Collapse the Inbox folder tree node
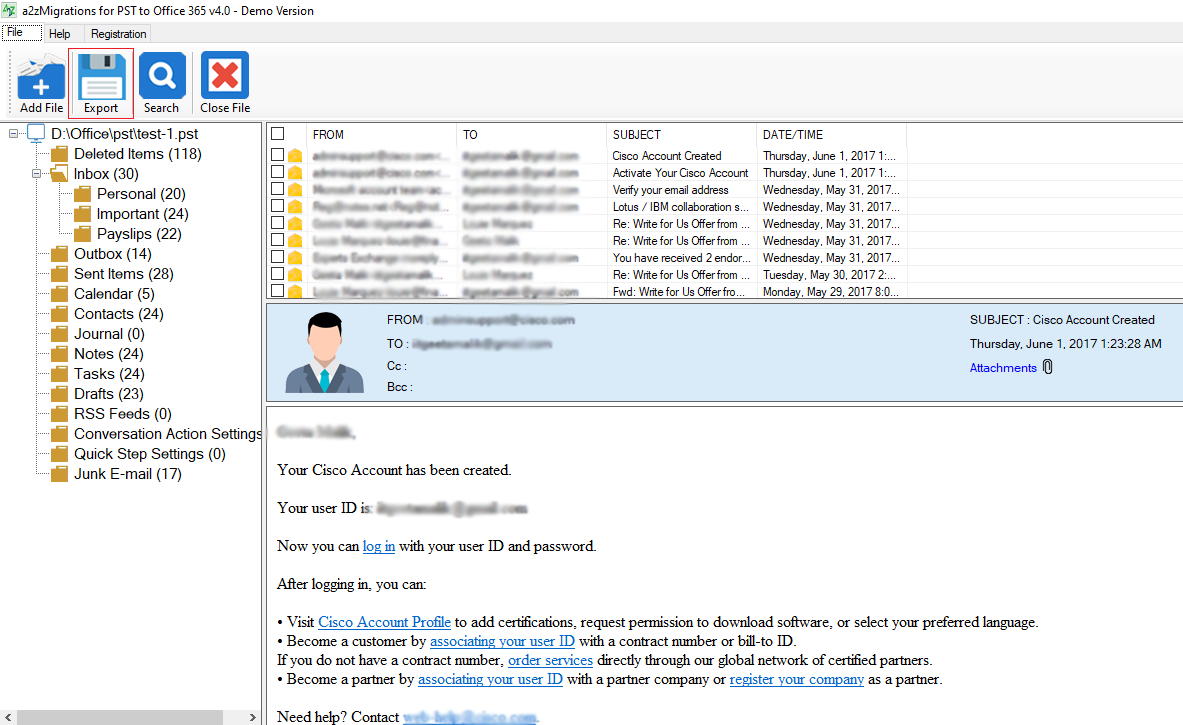 coord(36,174)
